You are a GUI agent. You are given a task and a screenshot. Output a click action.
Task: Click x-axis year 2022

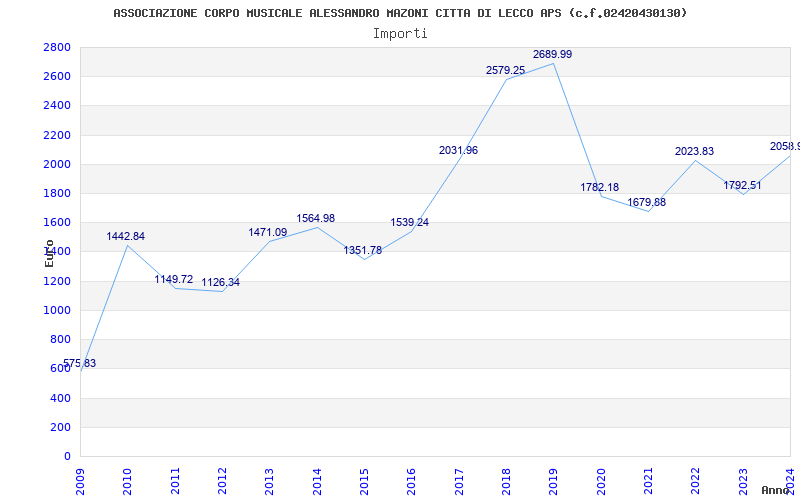(x=695, y=481)
